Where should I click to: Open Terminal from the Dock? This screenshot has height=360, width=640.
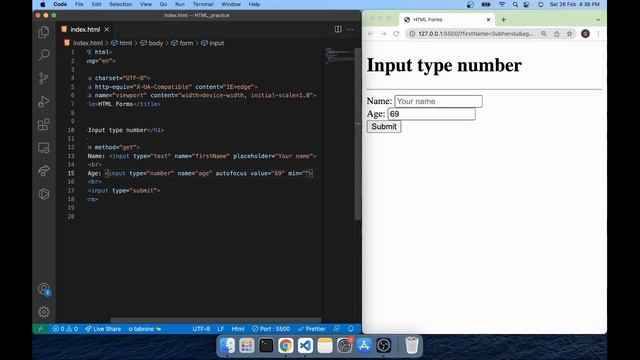(x=266, y=346)
